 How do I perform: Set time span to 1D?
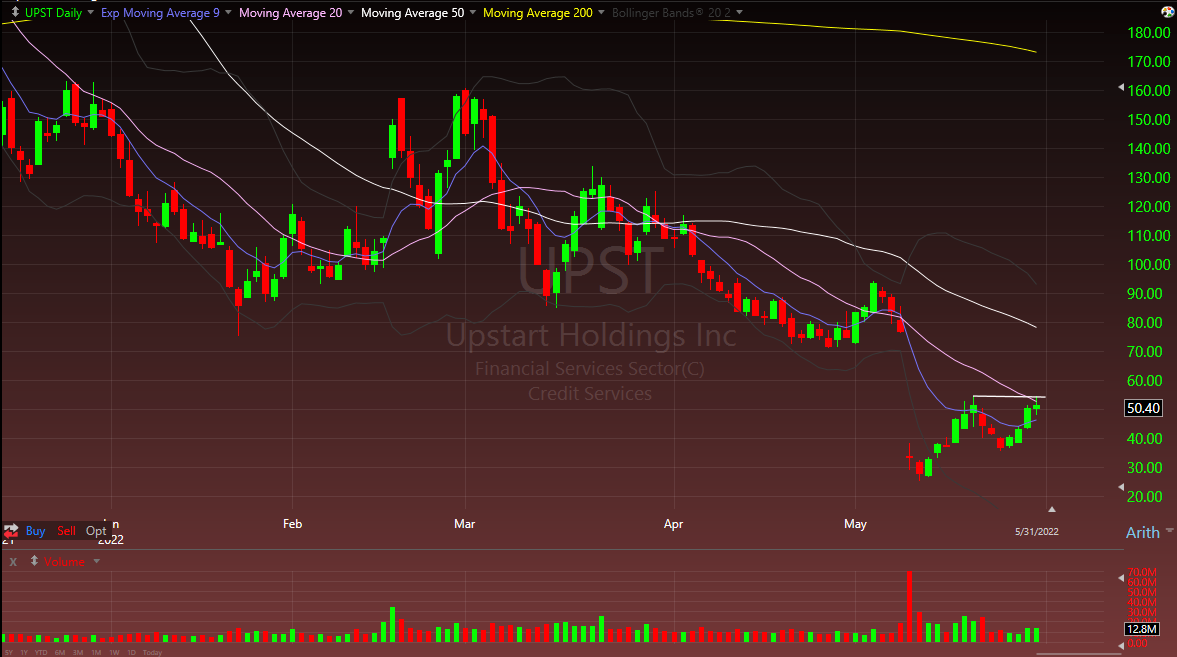coord(131,652)
